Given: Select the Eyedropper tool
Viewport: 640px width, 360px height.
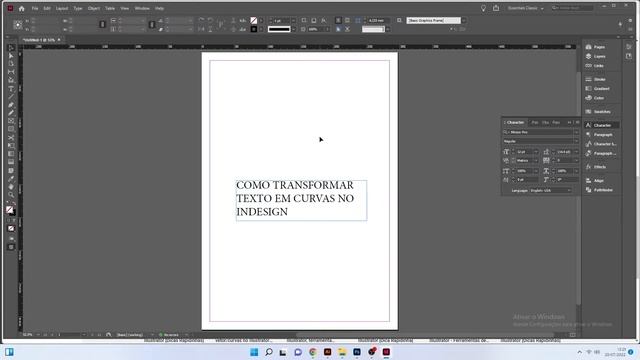Looking at the screenshot, I should point(11,179).
